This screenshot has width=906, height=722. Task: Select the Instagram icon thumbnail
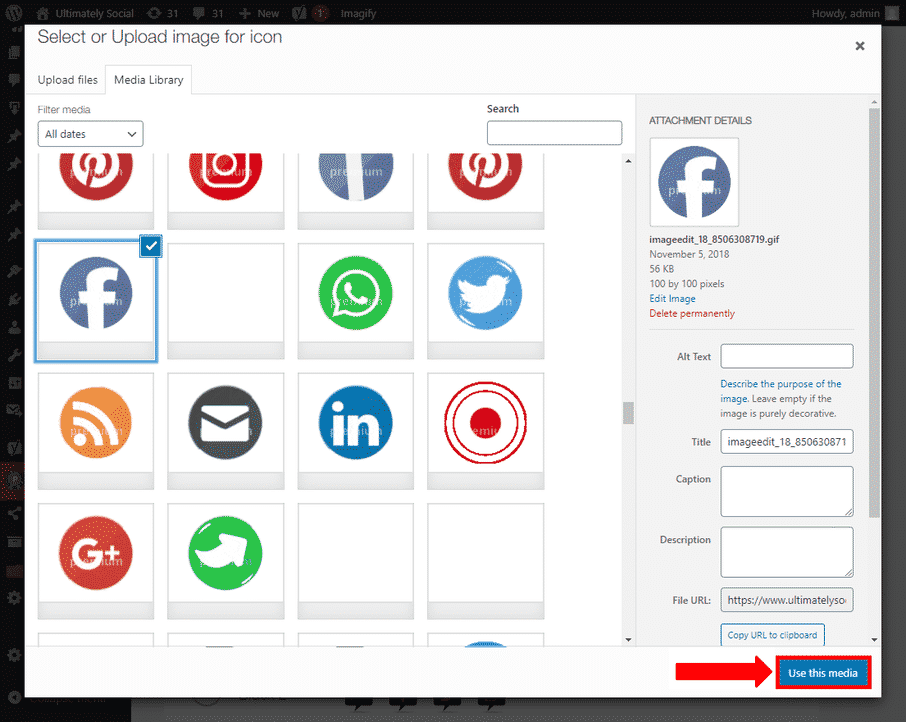(225, 191)
